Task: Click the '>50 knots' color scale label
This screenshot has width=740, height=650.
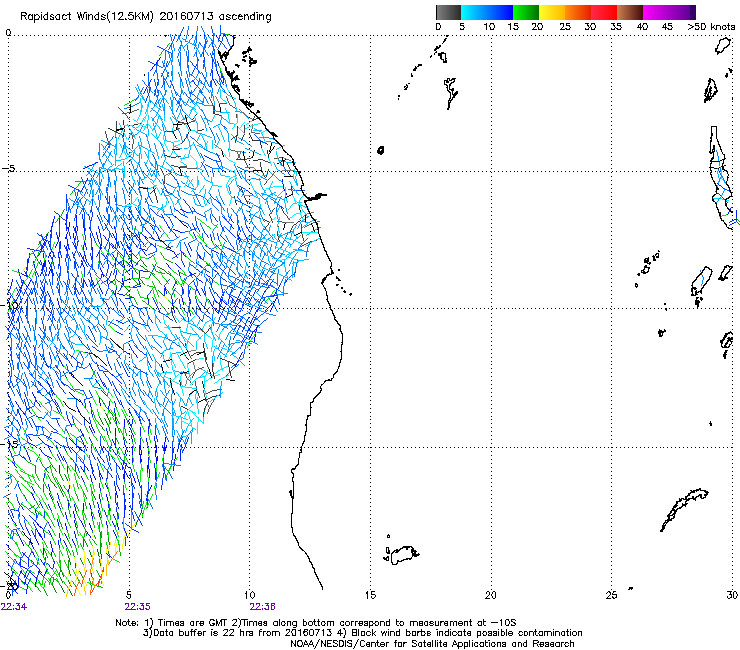Action: tap(711, 27)
